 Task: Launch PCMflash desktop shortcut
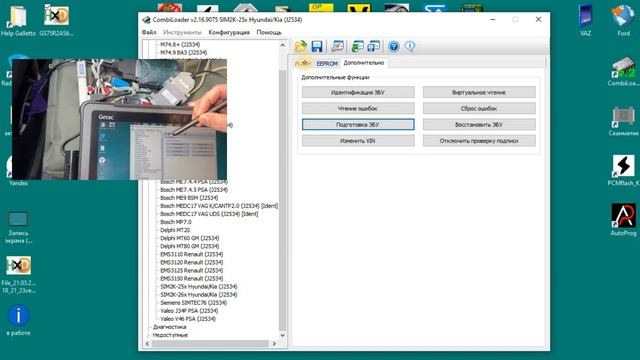623,170
